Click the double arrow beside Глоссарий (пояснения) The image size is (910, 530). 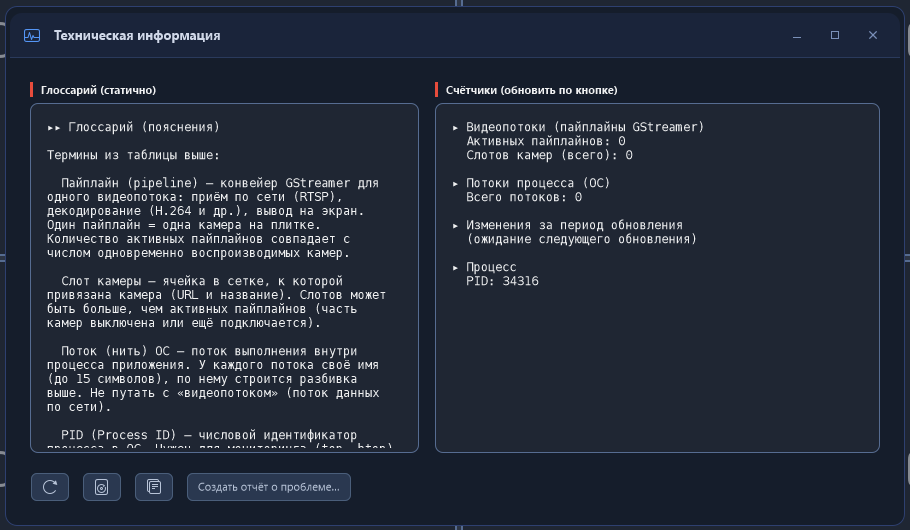[x=54, y=128]
